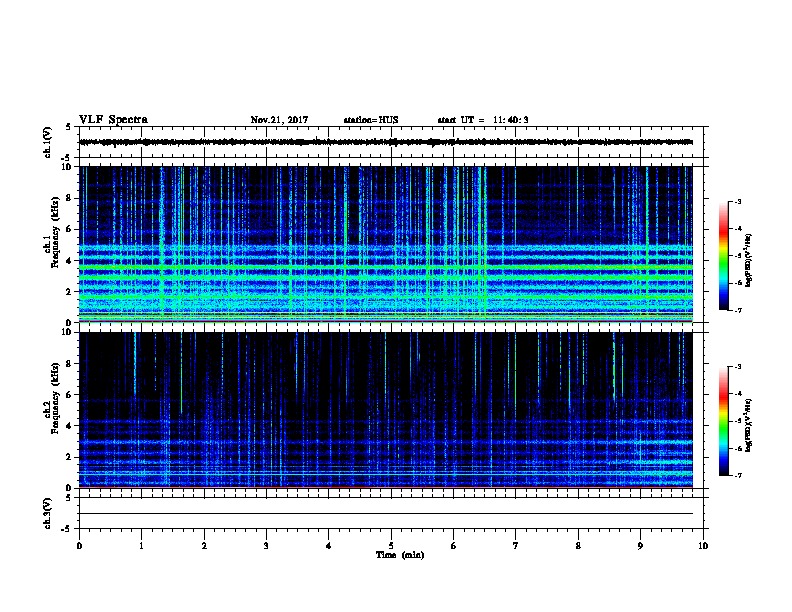
Task: Select the ch.1 "Frequency (kHz)" axis label
Action: (55, 232)
